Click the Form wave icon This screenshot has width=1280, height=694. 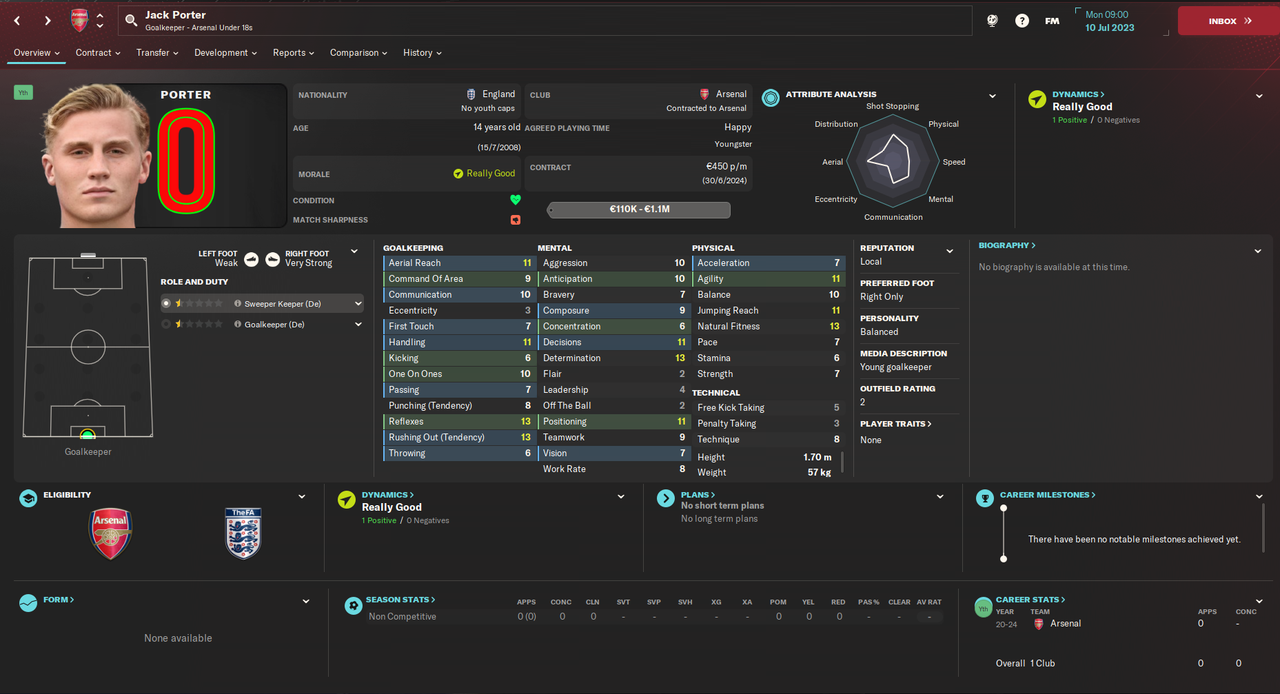28,603
